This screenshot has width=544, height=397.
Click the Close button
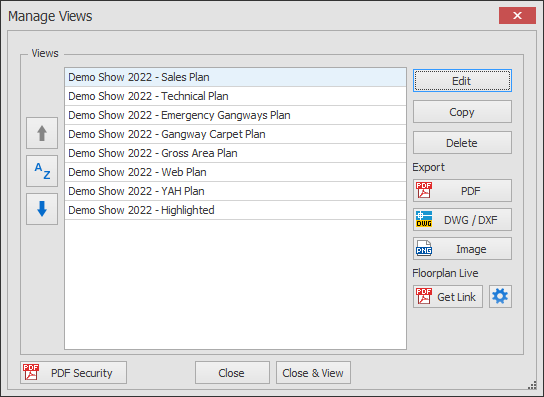[232, 372]
